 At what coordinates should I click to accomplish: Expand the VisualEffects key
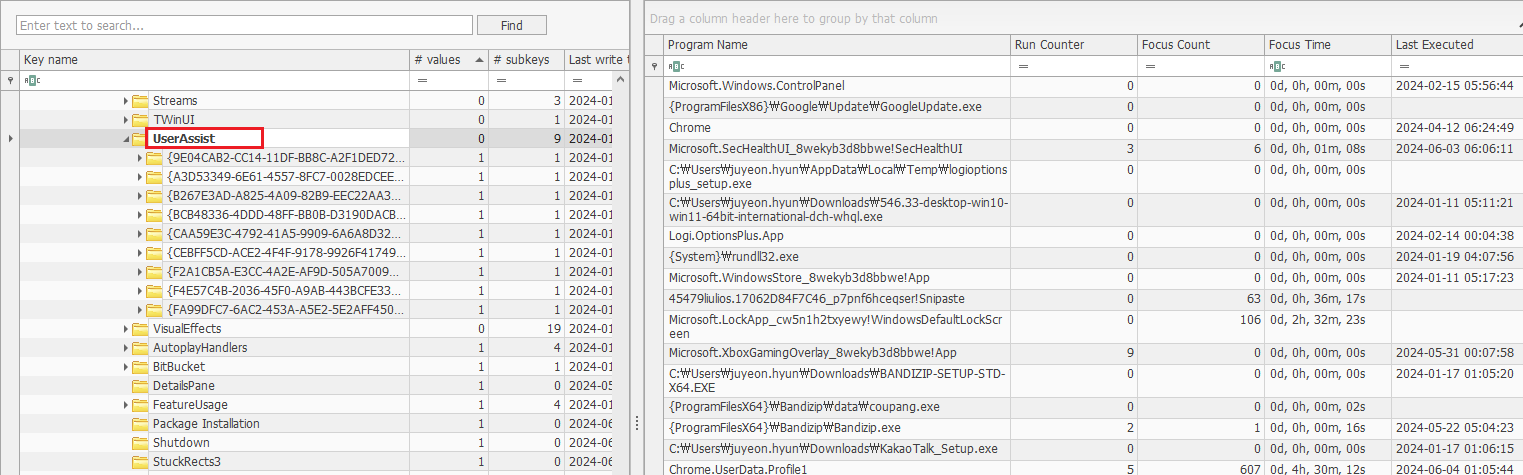click(126, 328)
